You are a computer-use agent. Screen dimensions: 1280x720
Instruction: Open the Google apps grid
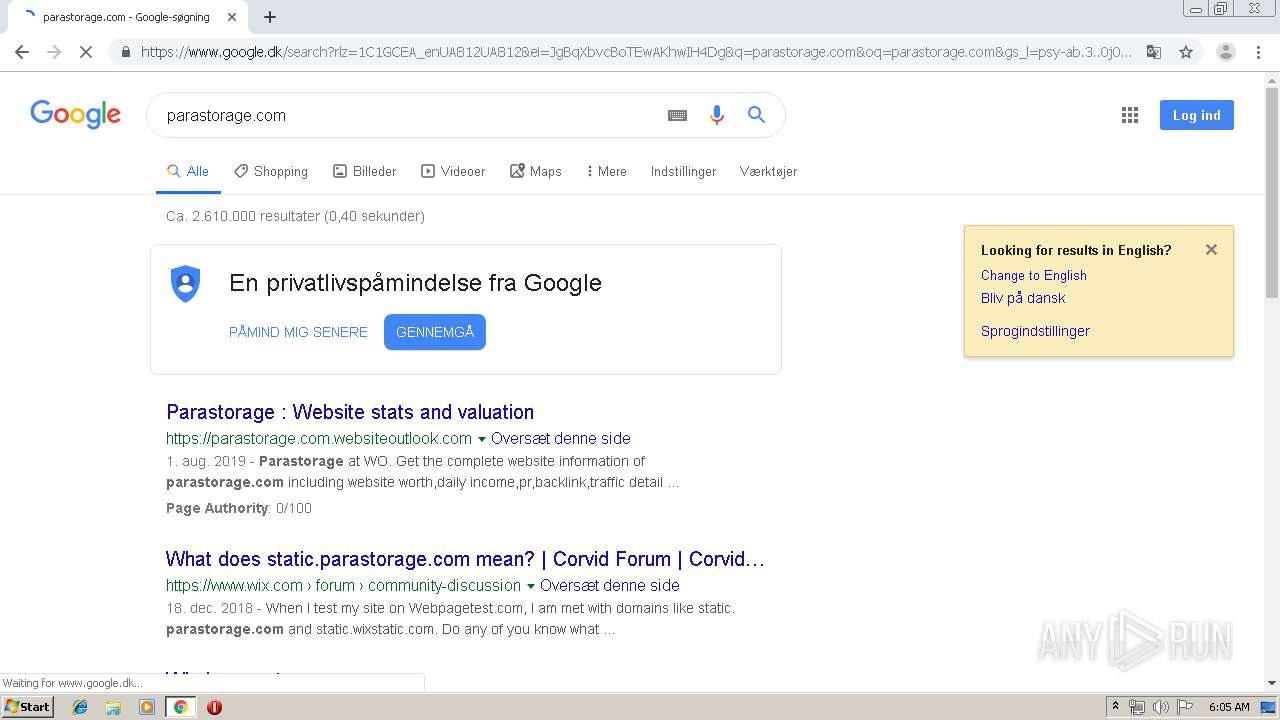[x=1130, y=115]
